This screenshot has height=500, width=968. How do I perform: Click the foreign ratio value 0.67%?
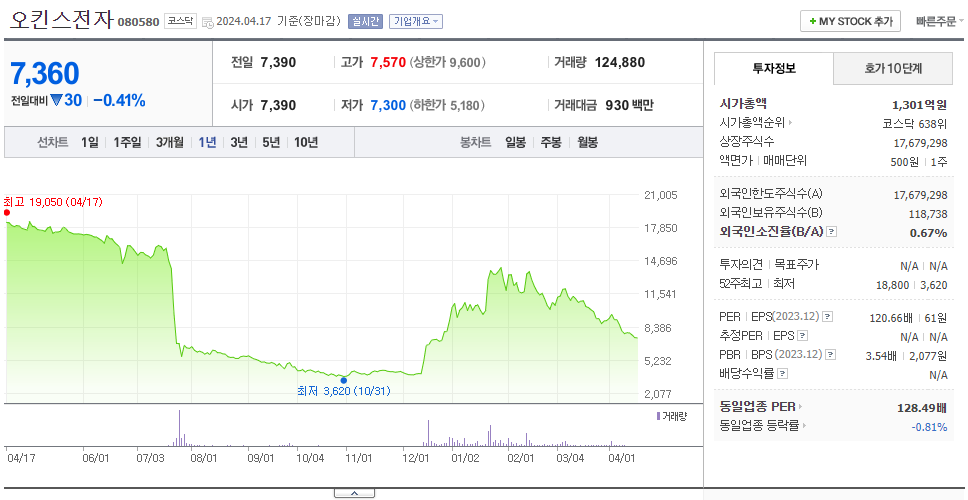[928, 233]
